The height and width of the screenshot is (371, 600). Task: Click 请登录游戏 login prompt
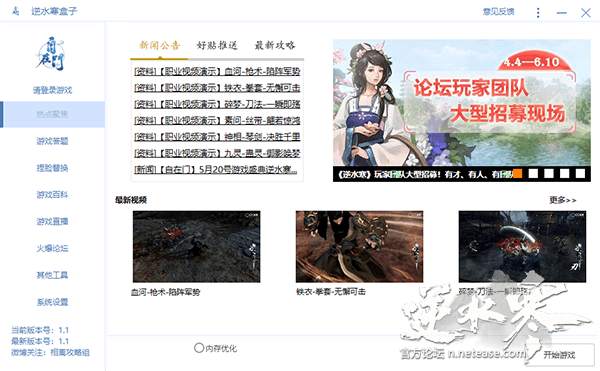(52, 90)
